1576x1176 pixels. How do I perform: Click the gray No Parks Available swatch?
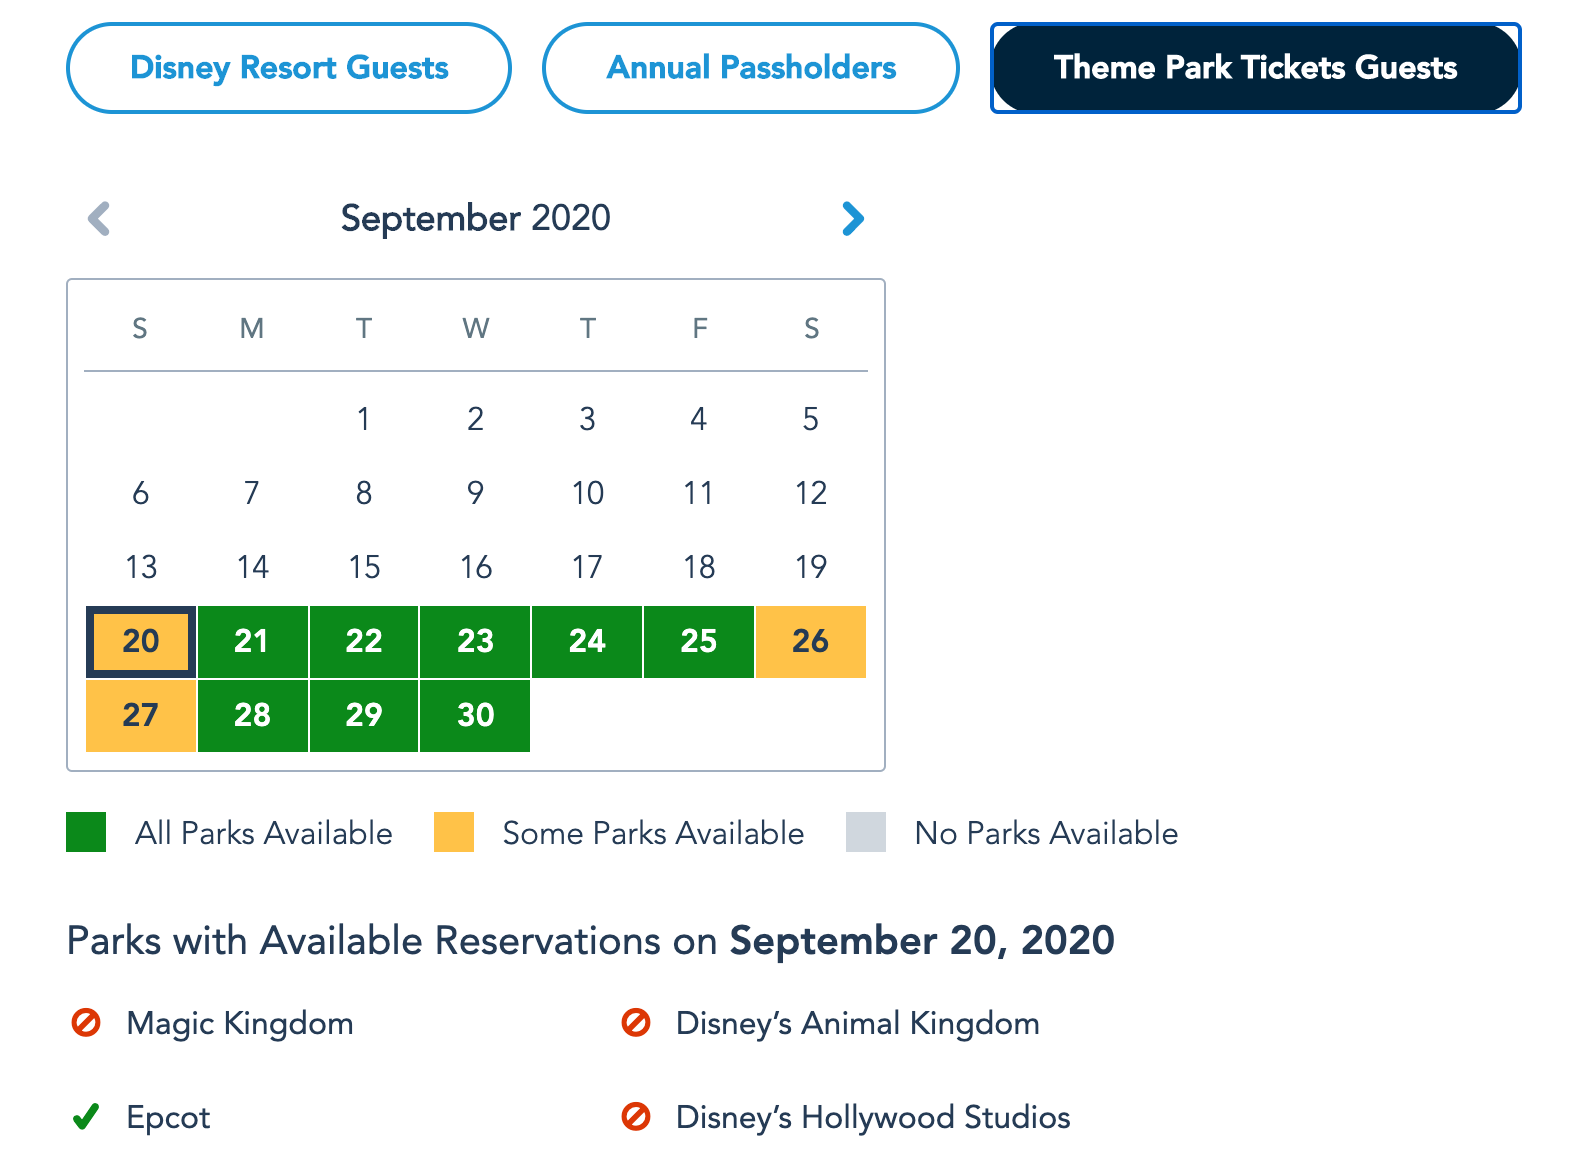pyautogui.click(x=866, y=832)
